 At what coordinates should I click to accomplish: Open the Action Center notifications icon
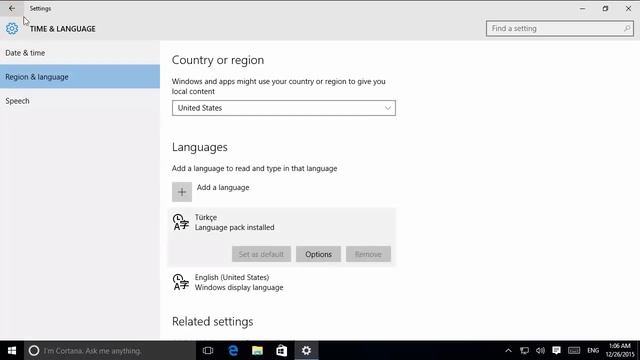tap(556, 351)
